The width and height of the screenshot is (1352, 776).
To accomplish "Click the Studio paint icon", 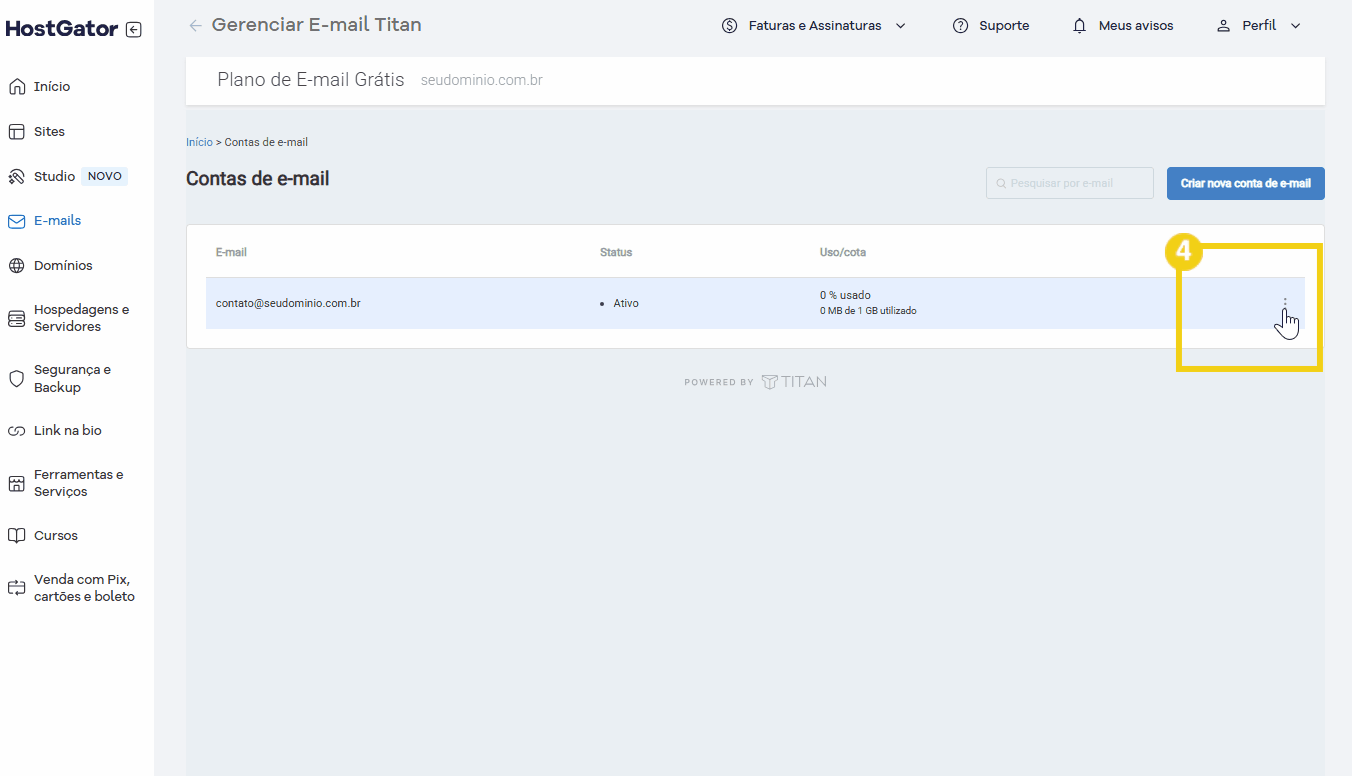I will pos(16,177).
